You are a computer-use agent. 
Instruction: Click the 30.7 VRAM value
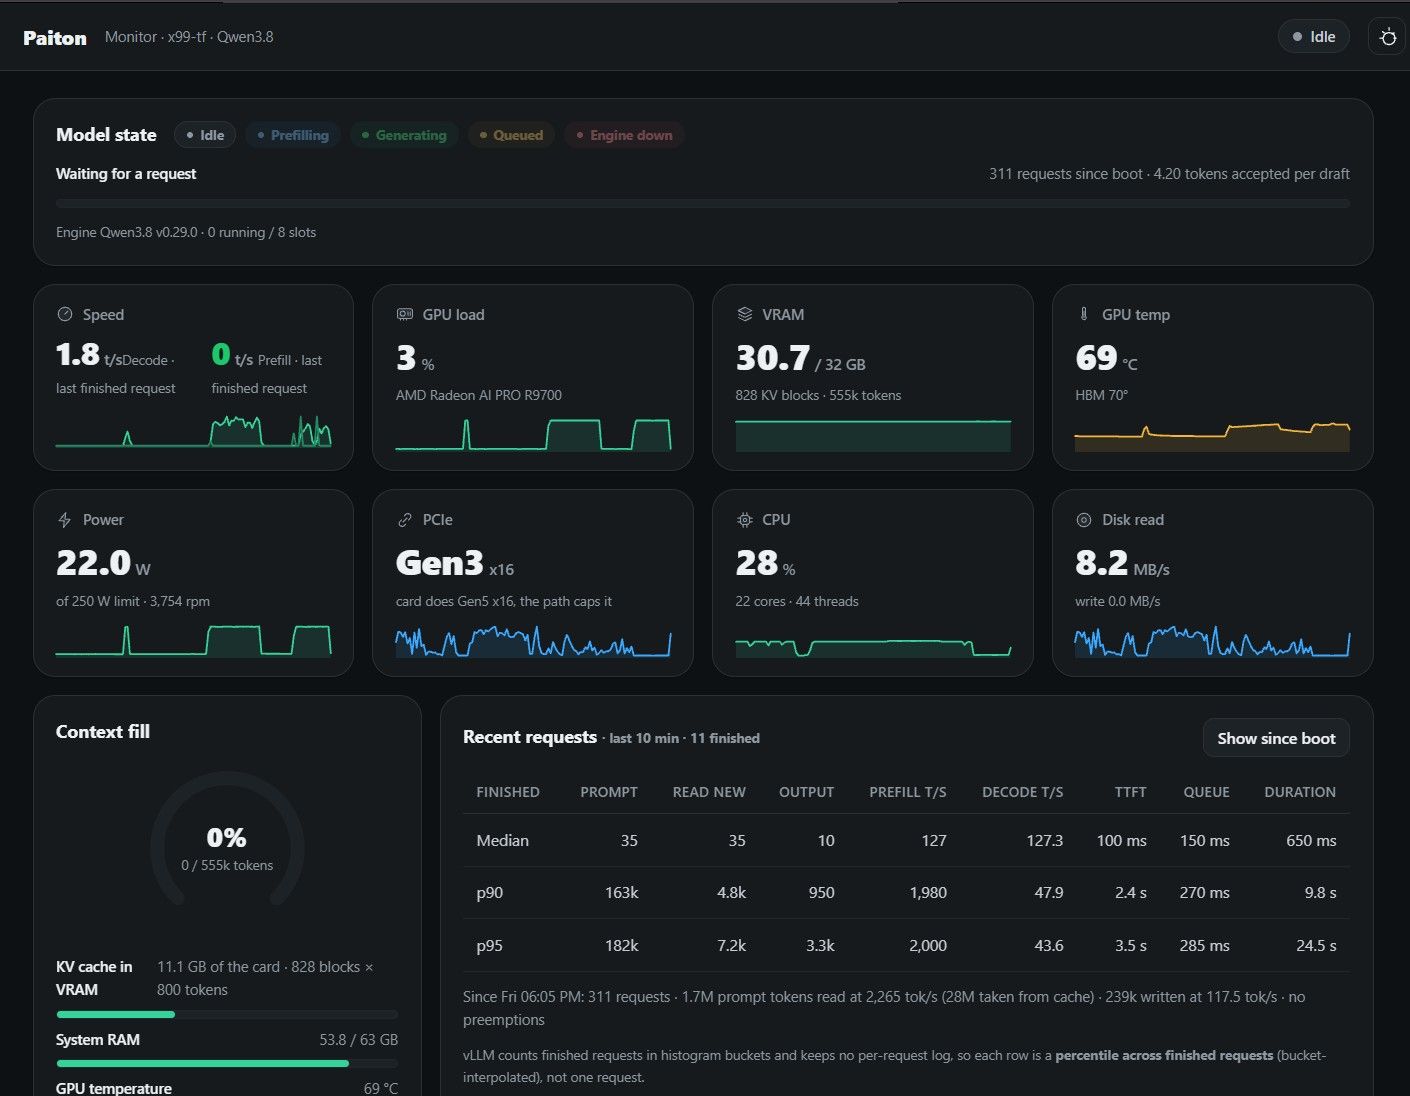tap(773, 357)
